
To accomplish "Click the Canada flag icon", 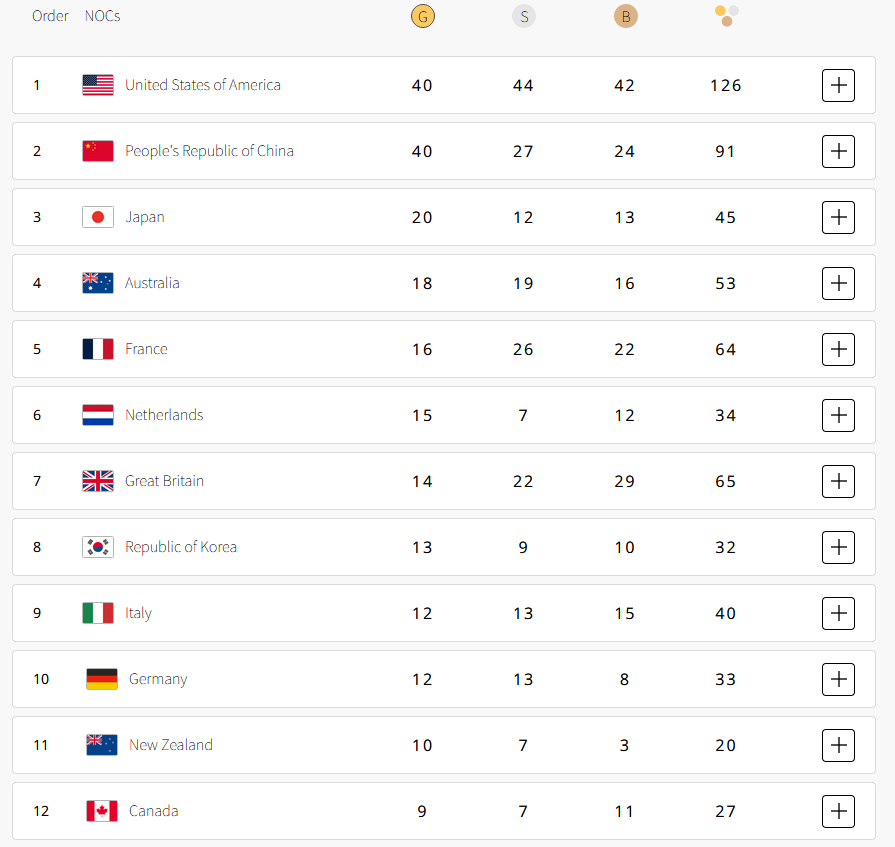I will click(102, 811).
